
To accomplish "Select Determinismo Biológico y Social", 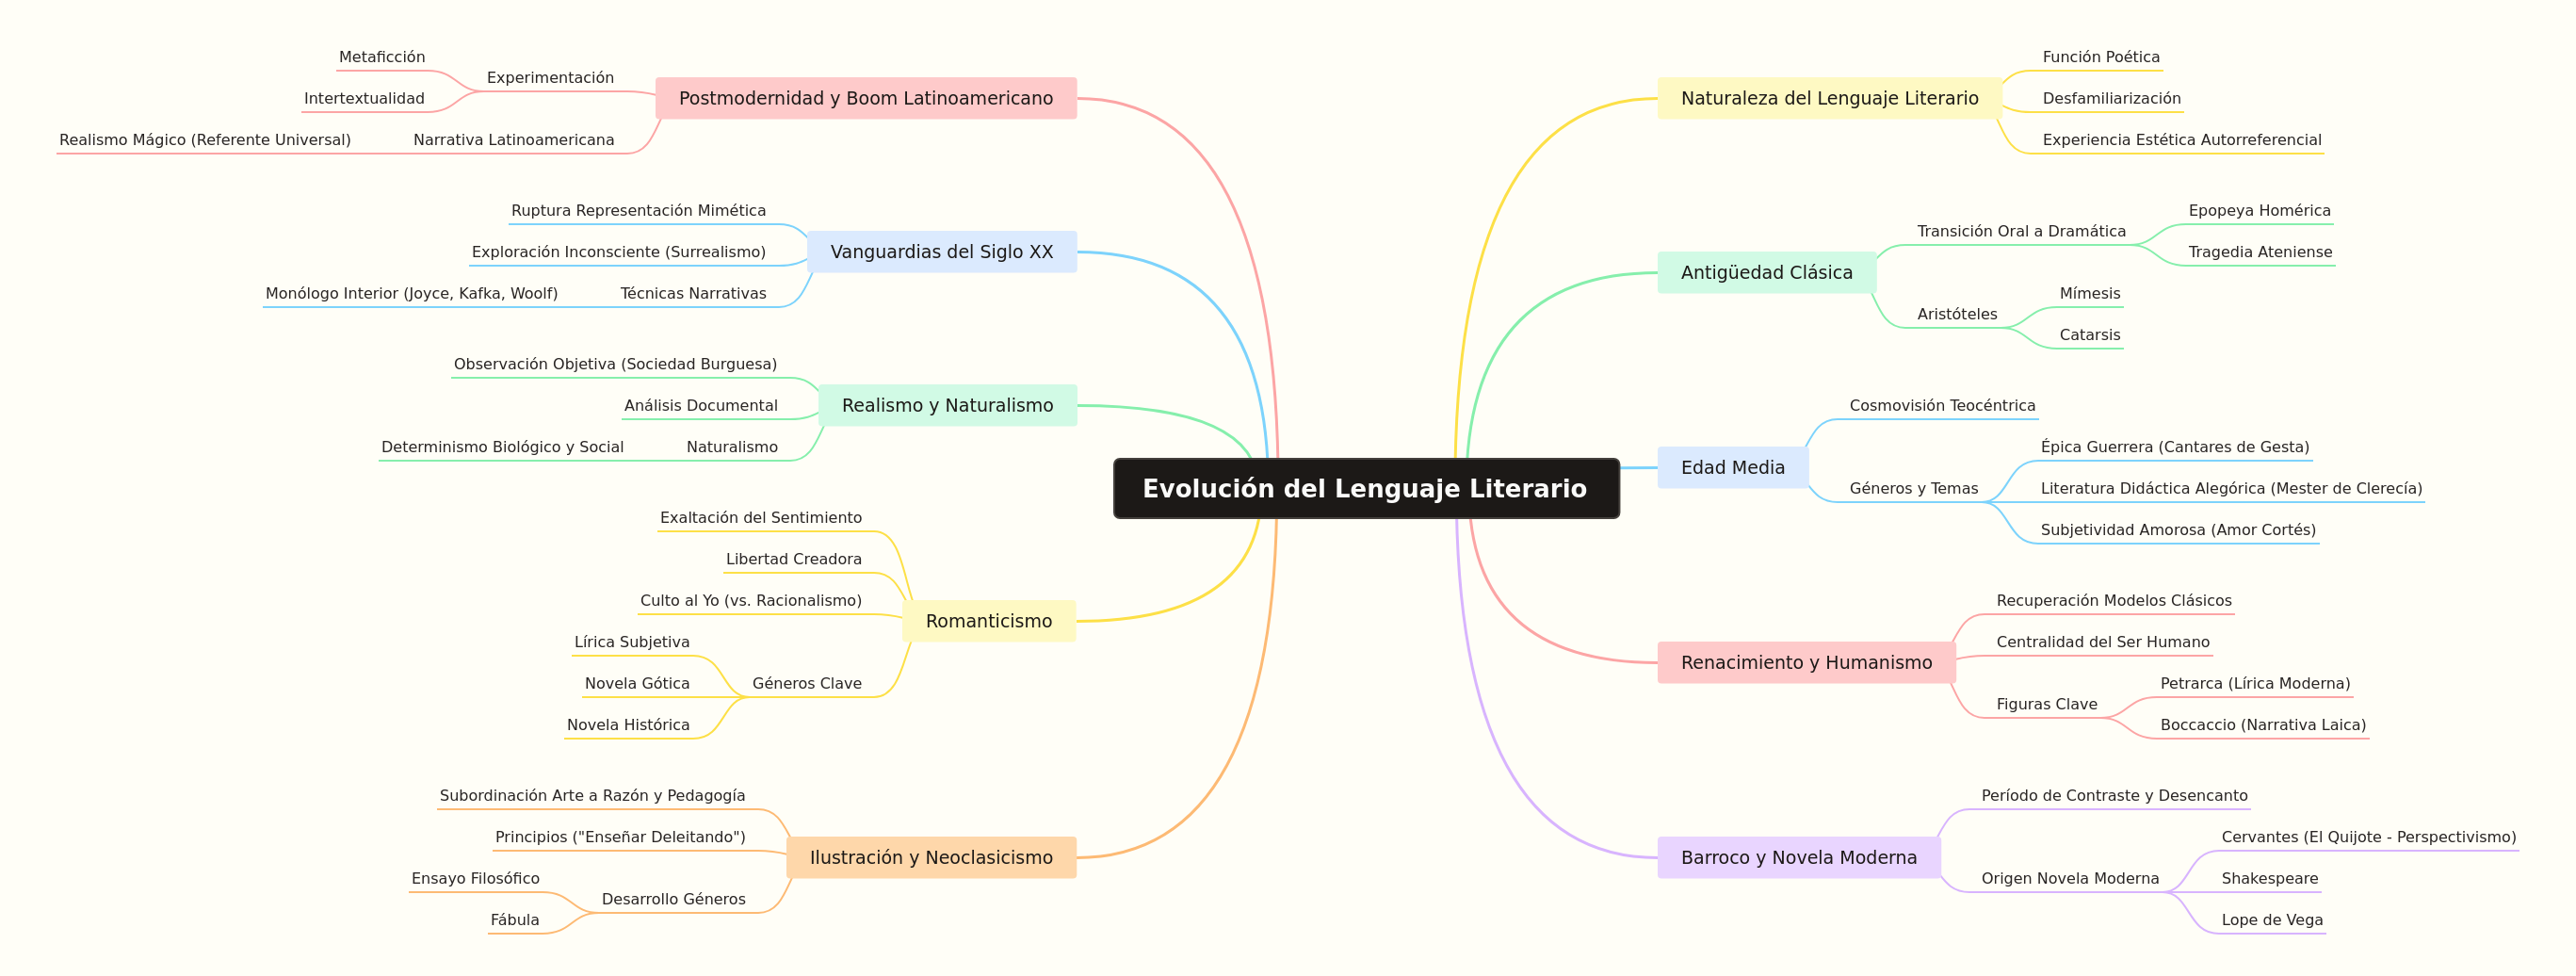I will pyautogui.click(x=502, y=447).
